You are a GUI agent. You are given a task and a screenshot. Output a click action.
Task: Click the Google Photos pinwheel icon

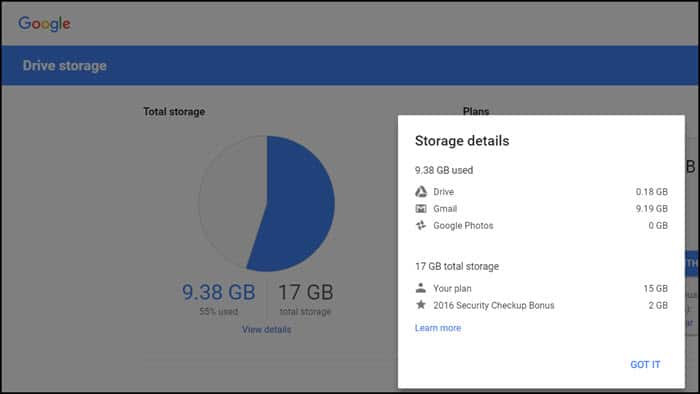(x=421, y=225)
